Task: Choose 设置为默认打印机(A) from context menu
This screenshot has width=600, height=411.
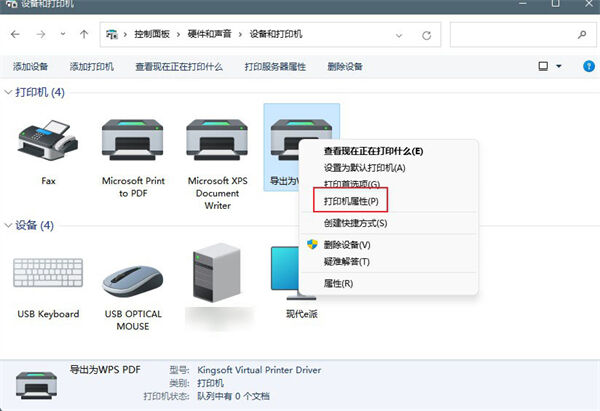Action: [x=388, y=168]
